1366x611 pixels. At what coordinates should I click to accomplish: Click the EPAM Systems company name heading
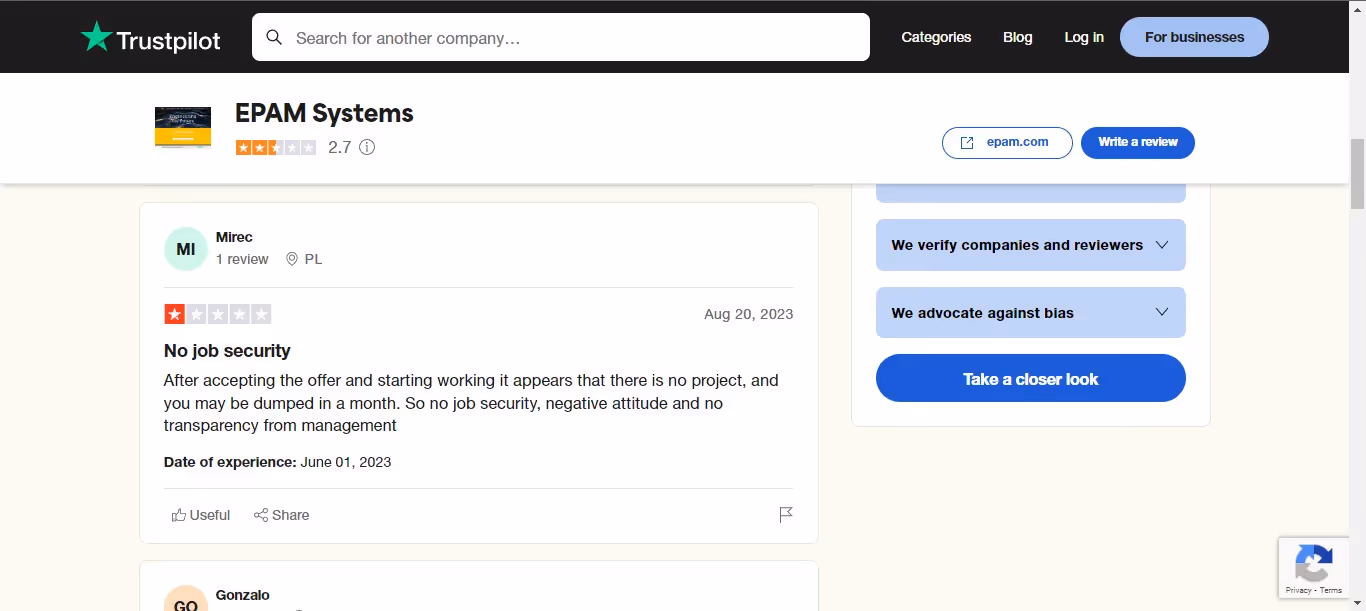(324, 113)
